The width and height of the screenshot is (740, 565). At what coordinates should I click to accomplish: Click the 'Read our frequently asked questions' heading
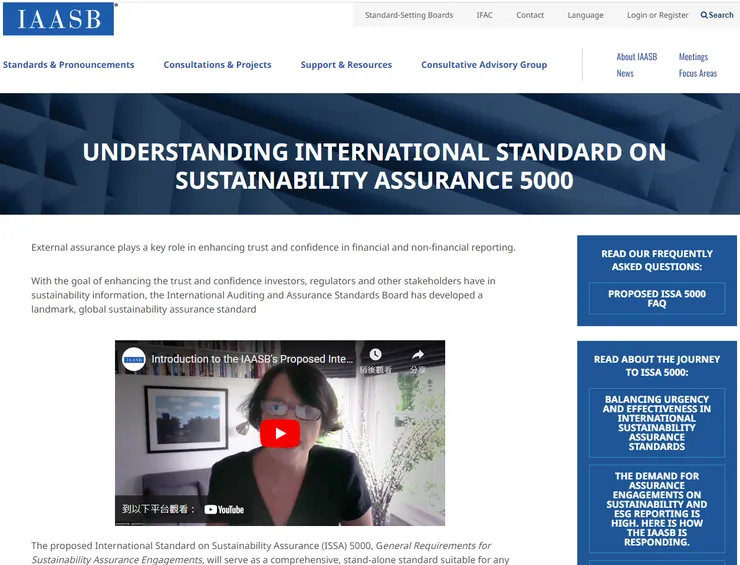(x=657, y=260)
